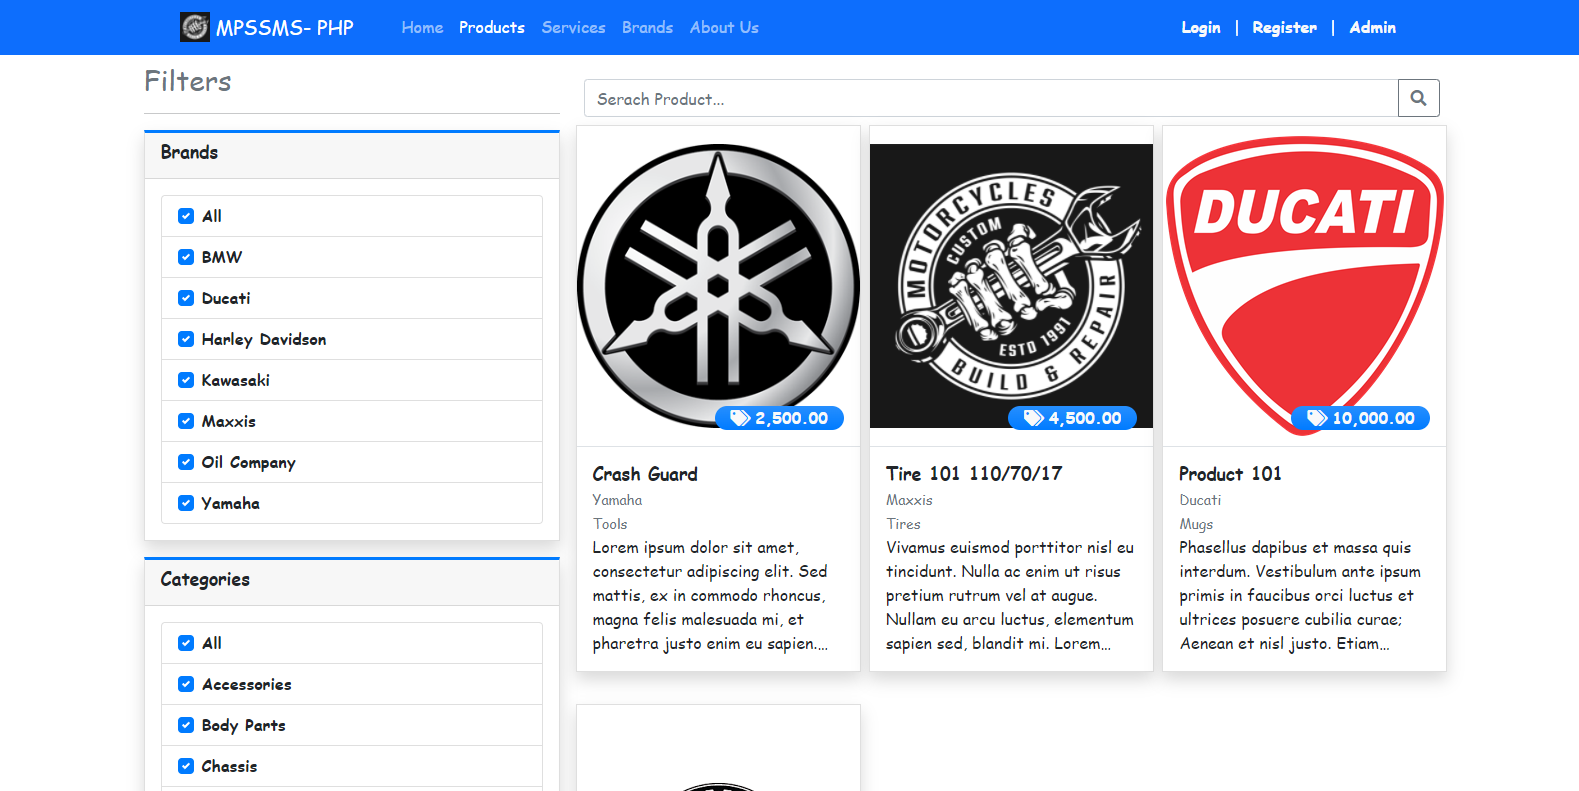This screenshot has width=1579, height=791.
Task: Uncheck the Yamaha brand filter
Action: (x=186, y=503)
